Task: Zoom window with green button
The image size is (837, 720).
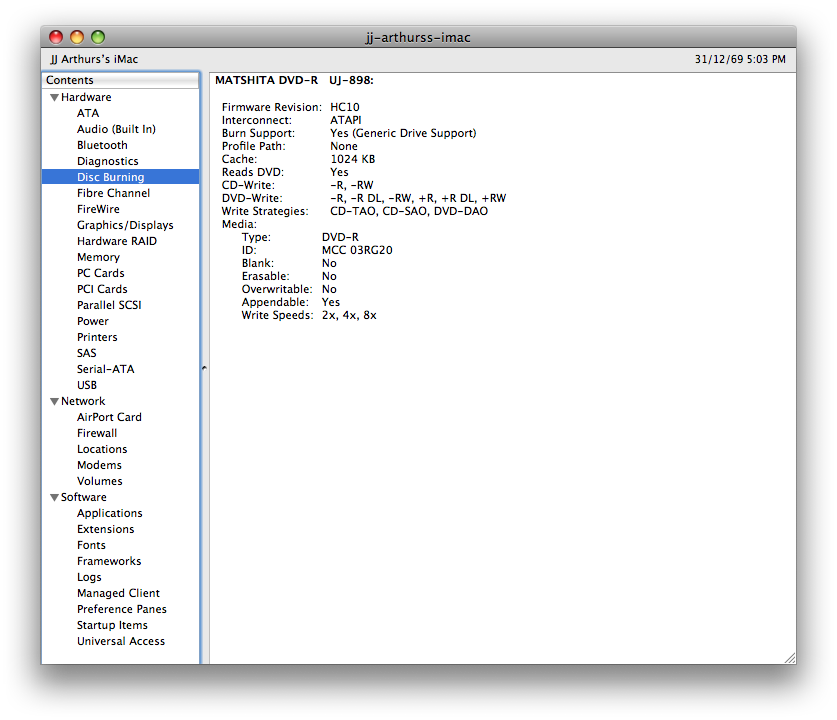Action: pyautogui.click(x=98, y=37)
